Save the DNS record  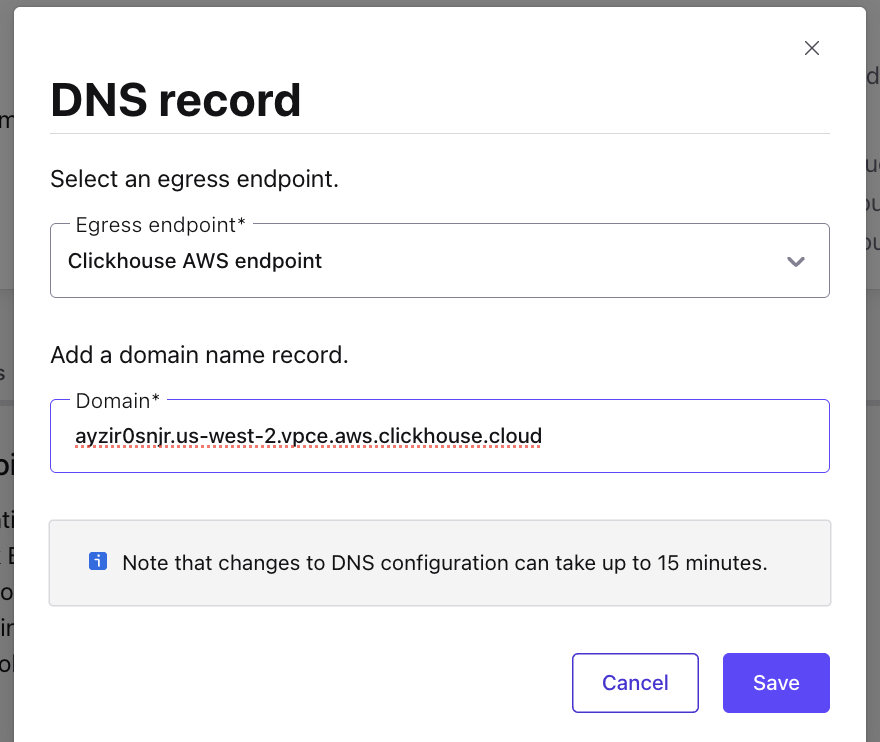tap(776, 683)
